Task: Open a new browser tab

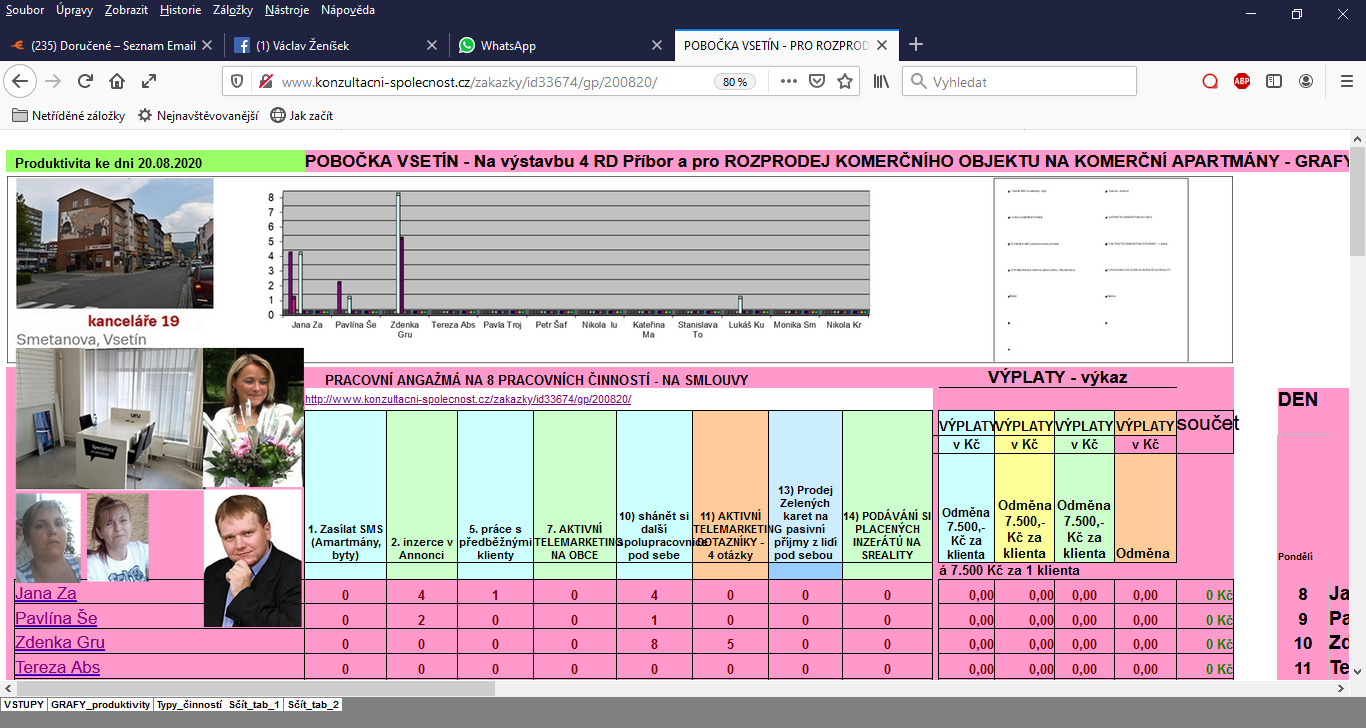Action: pyautogui.click(x=916, y=45)
